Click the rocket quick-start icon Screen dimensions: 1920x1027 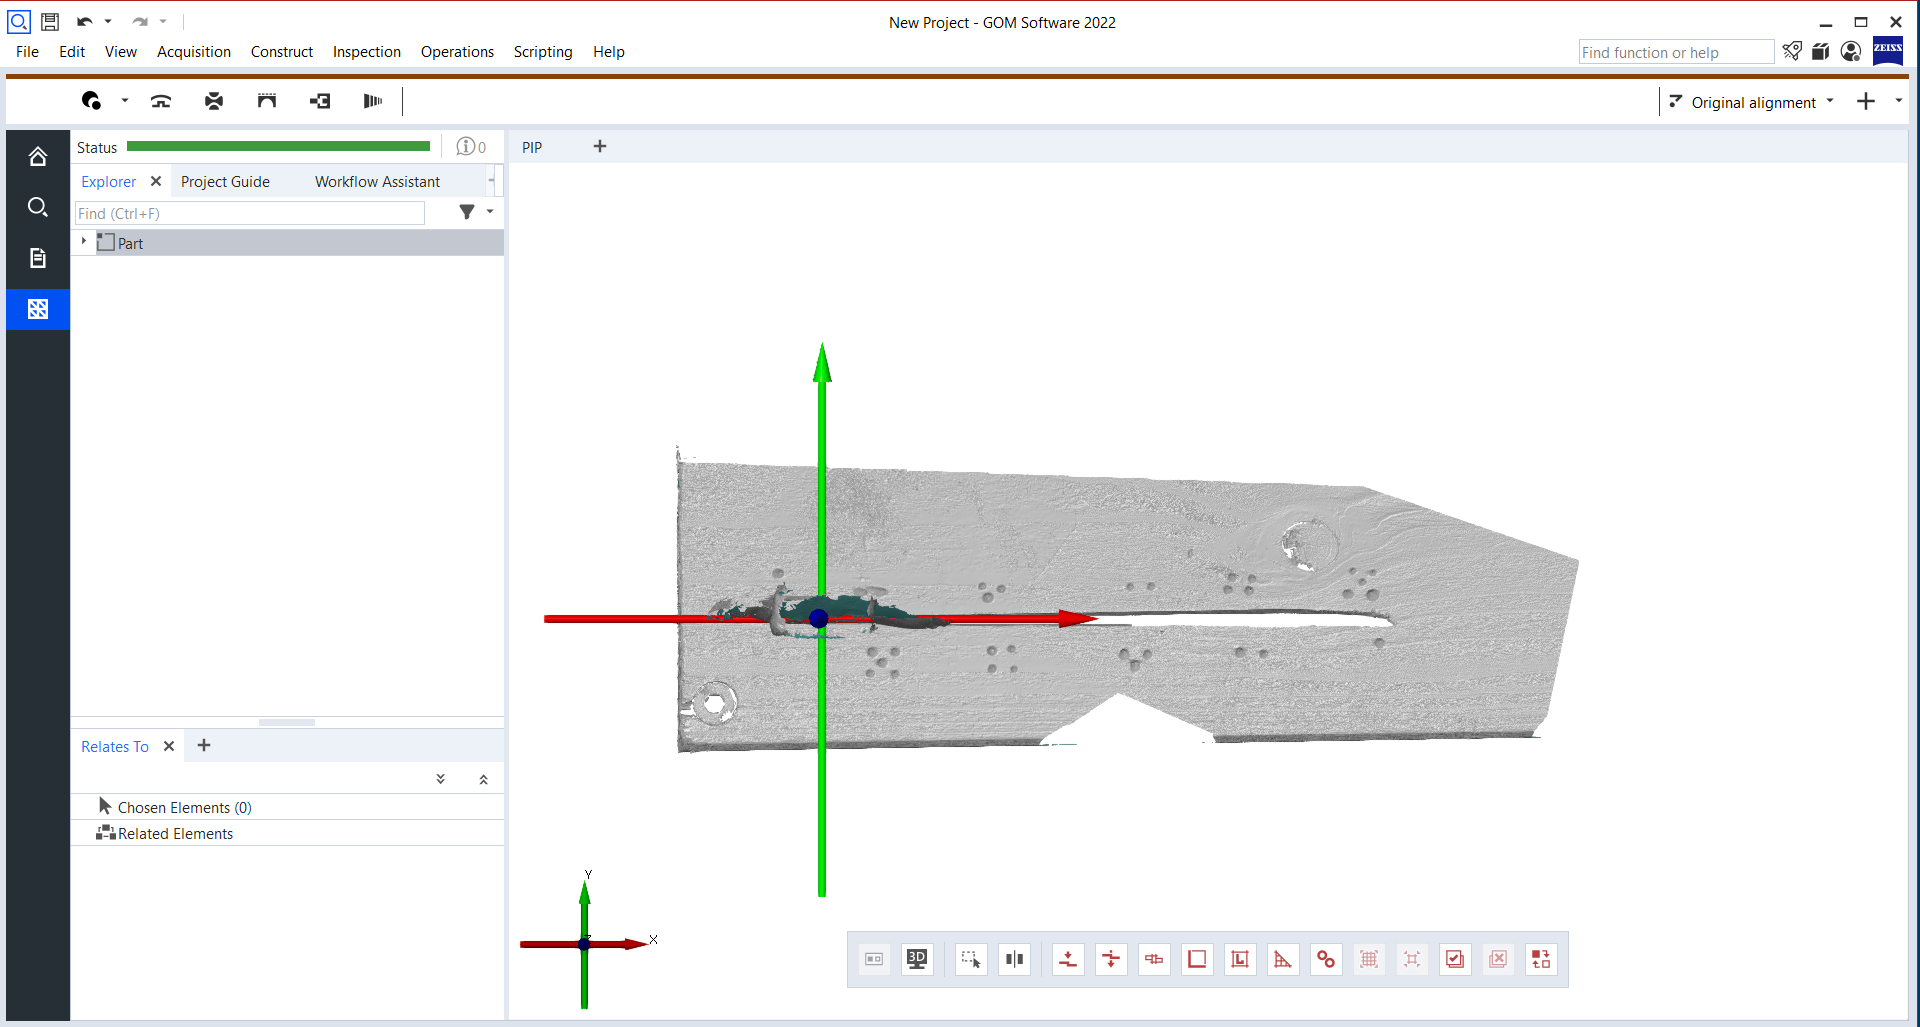coord(1793,51)
